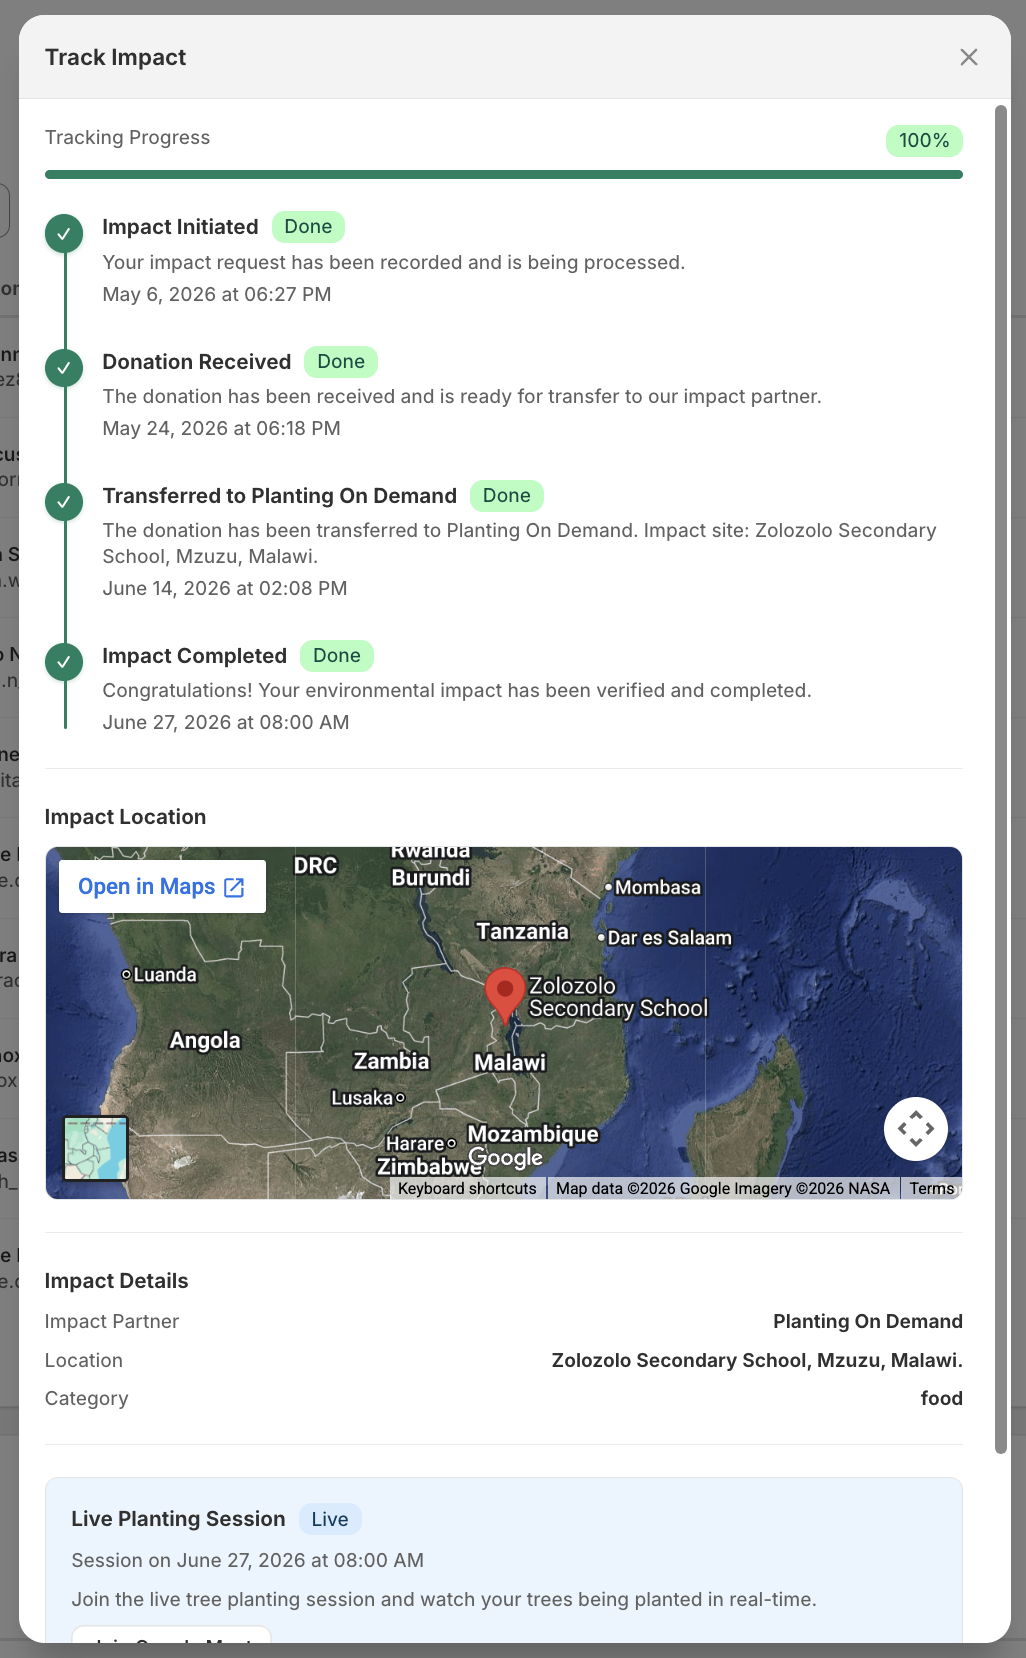Screen dimensions: 1026x1658
Task: Open the map Terms link
Action: tap(932, 1188)
